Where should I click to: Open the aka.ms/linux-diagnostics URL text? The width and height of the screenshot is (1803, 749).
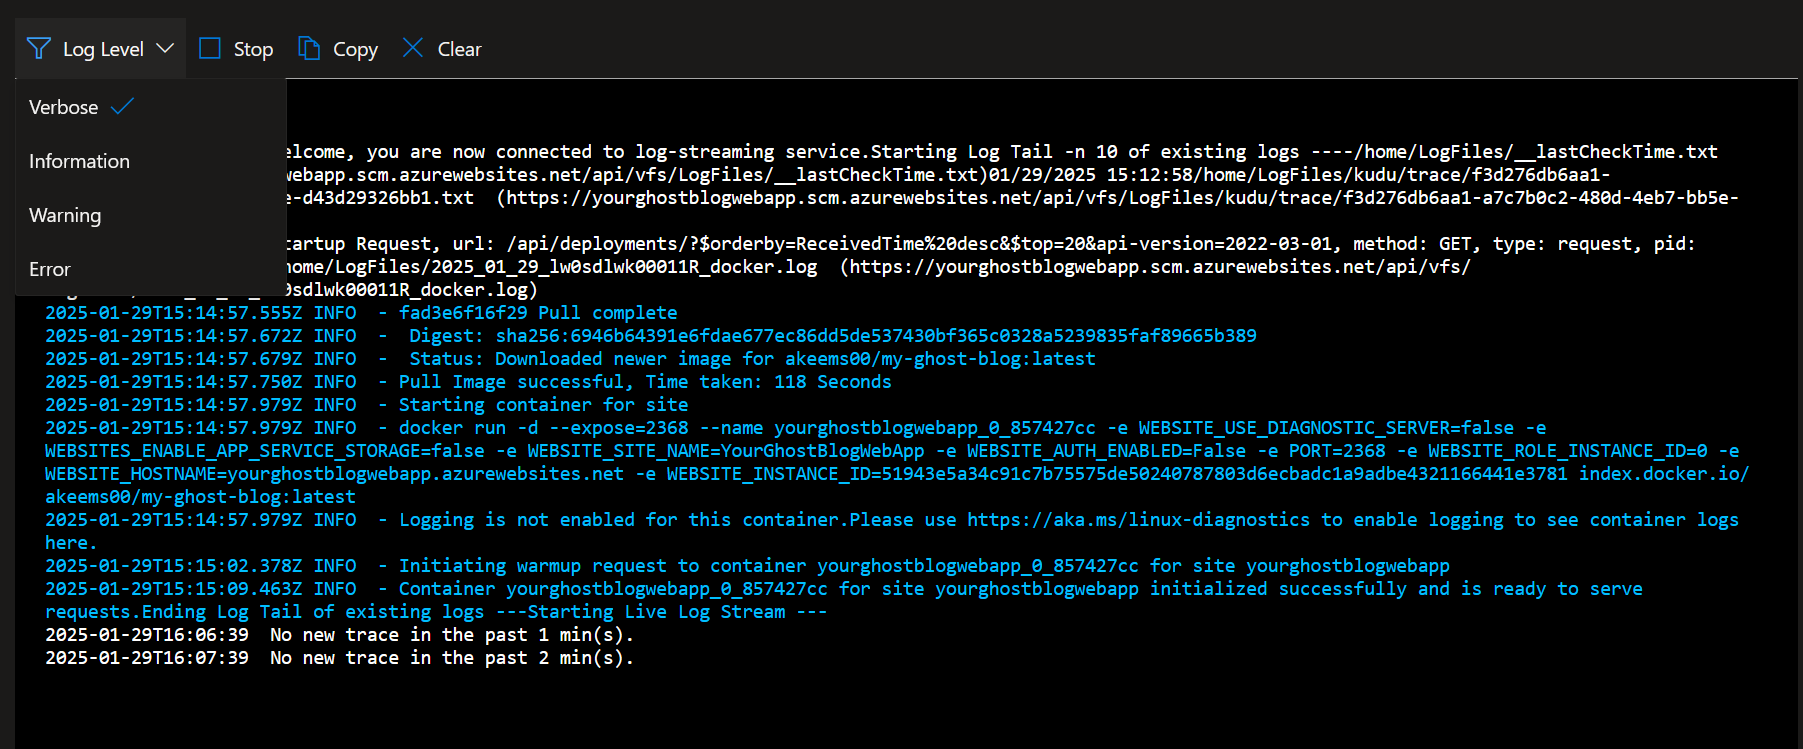(1138, 520)
